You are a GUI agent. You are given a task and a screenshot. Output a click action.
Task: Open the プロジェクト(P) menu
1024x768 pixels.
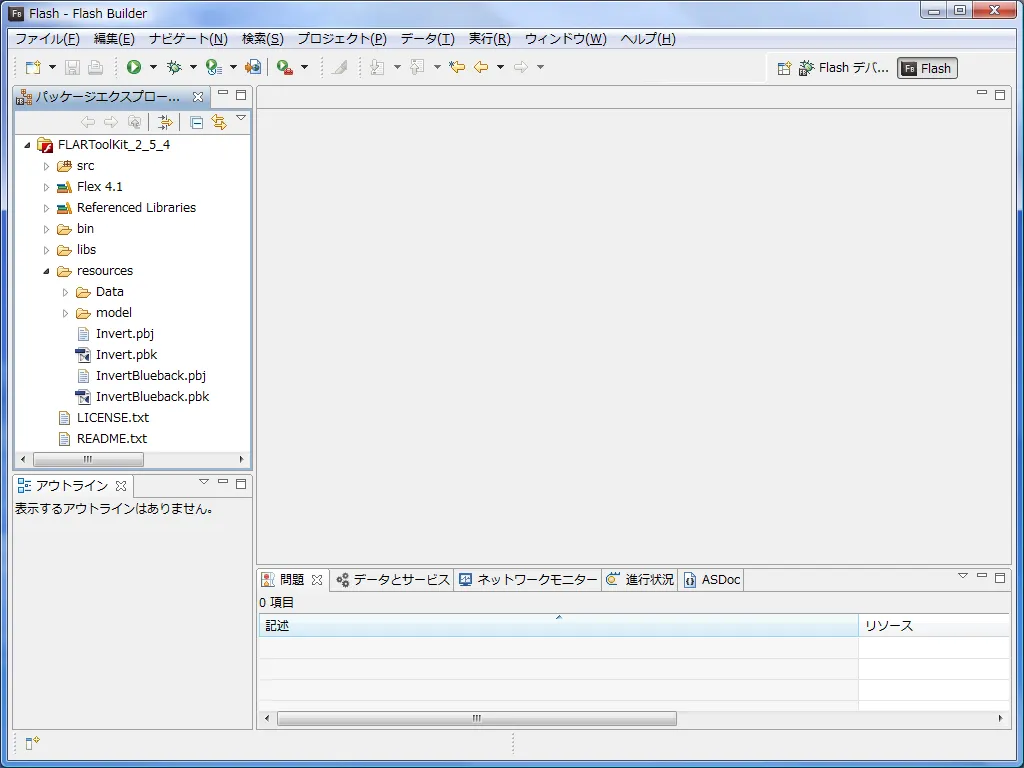click(x=342, y=39)
